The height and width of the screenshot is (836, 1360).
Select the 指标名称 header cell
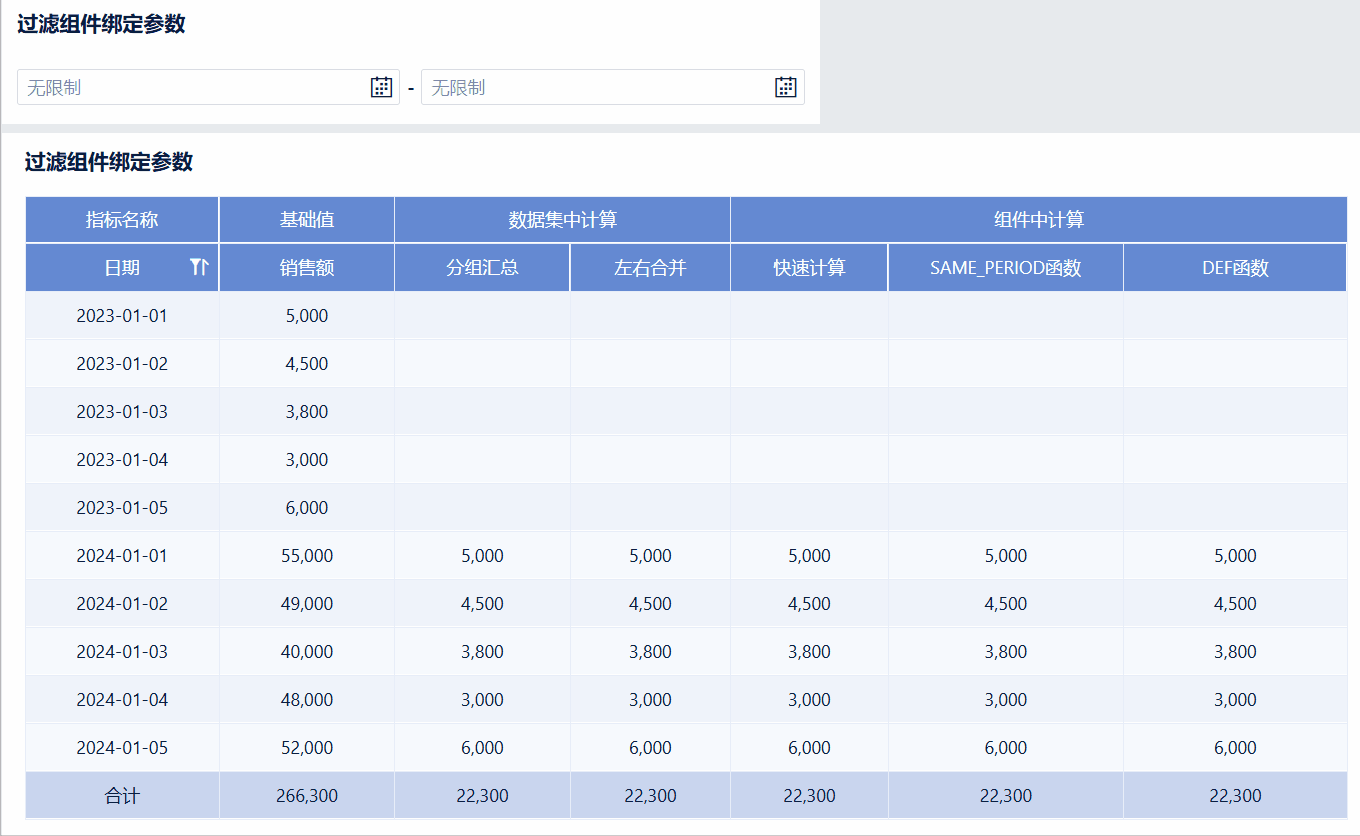pos(122,220)
